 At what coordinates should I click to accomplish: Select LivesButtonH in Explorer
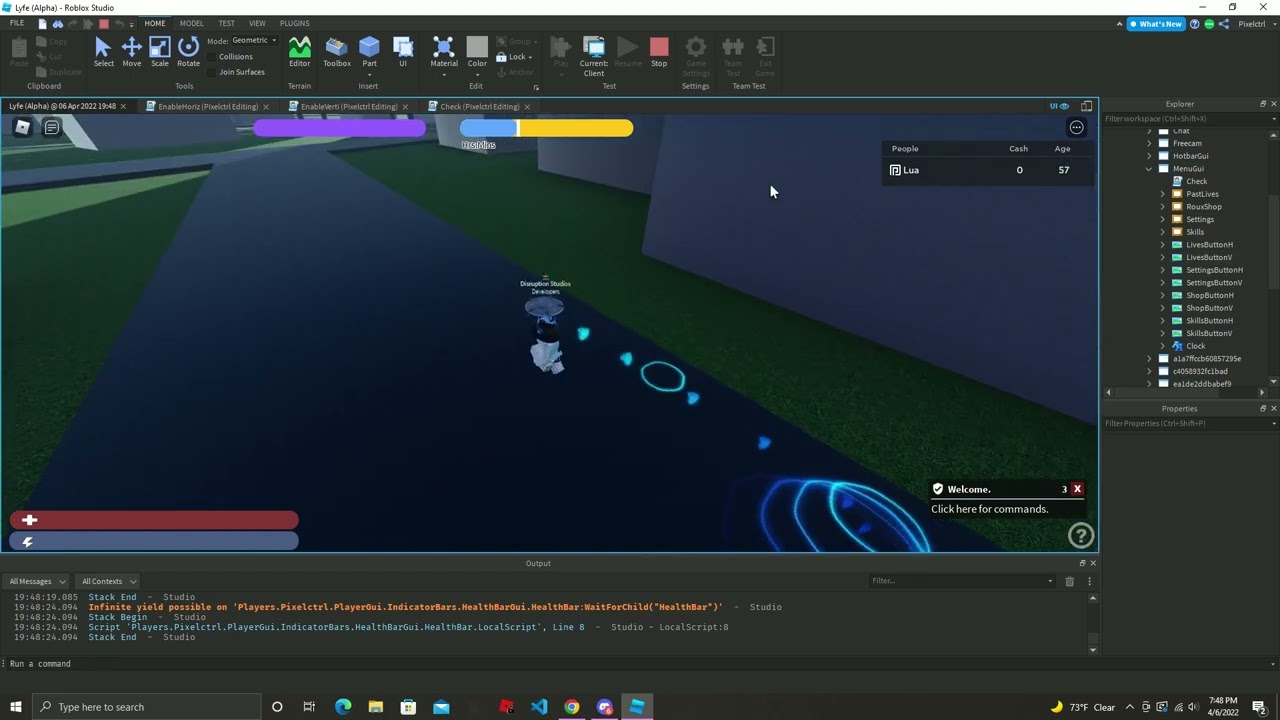point(1209,245)
